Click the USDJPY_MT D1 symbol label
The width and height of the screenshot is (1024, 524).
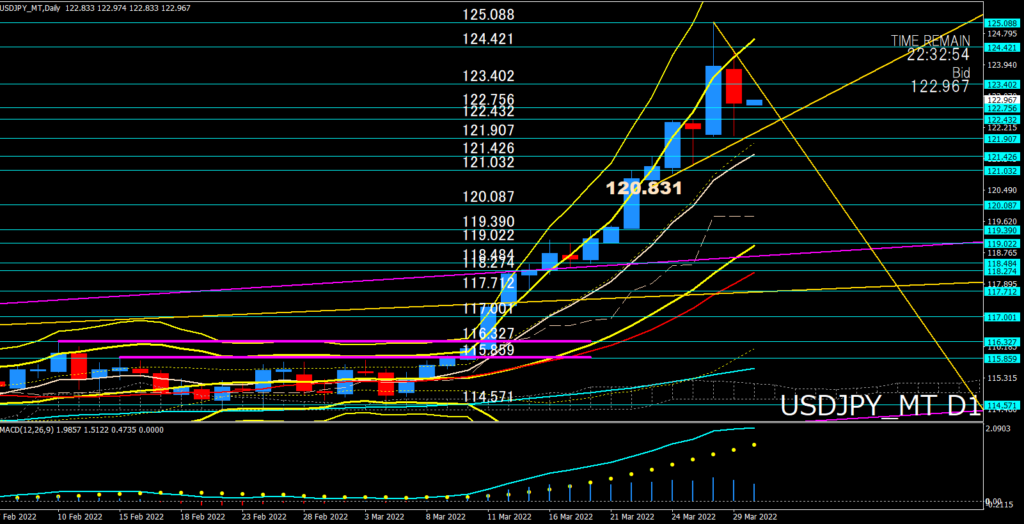880,406
